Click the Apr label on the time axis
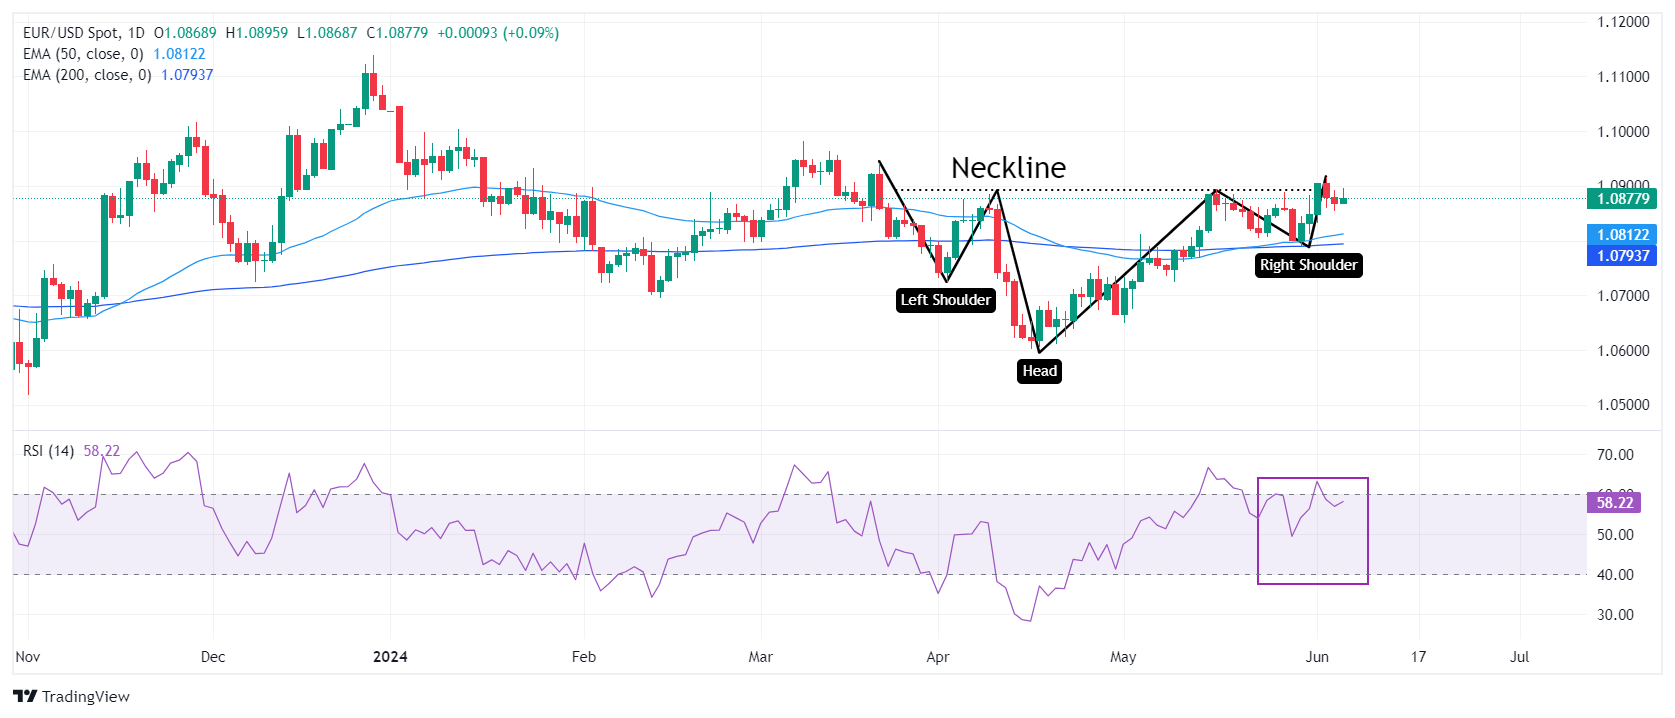Screen dimensions: 1675x718 pos(937,657)
